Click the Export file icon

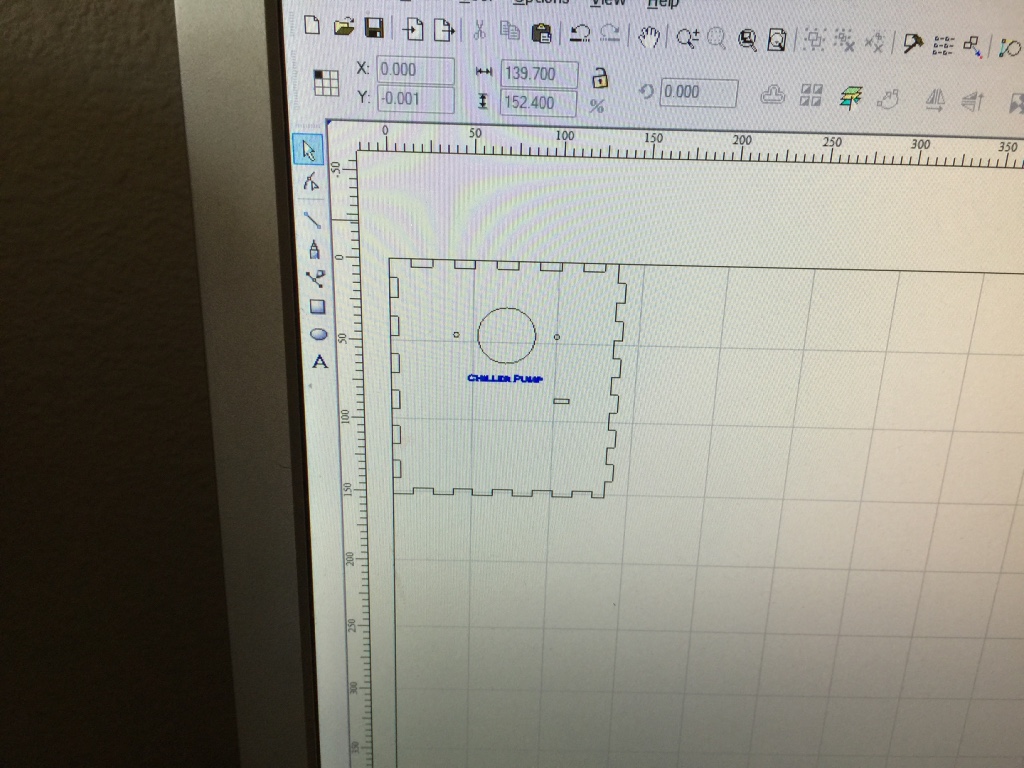(444, 30)
